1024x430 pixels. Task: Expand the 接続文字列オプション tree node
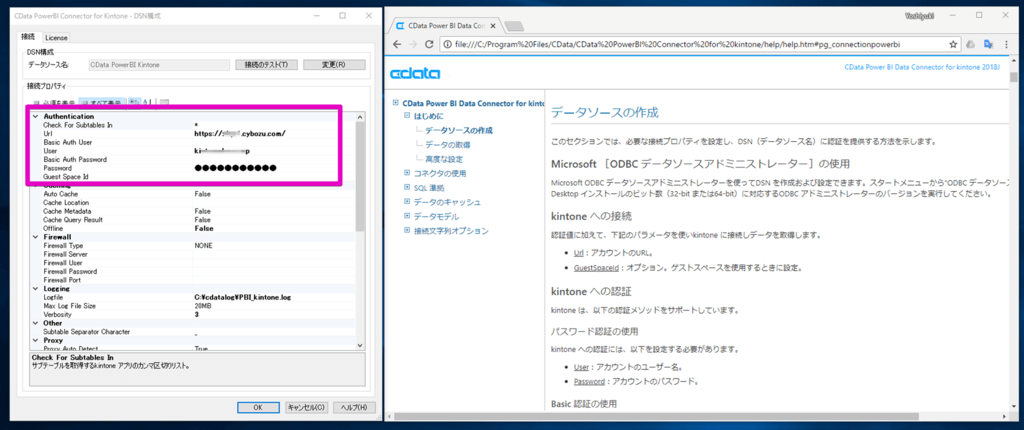click(407, 230)
